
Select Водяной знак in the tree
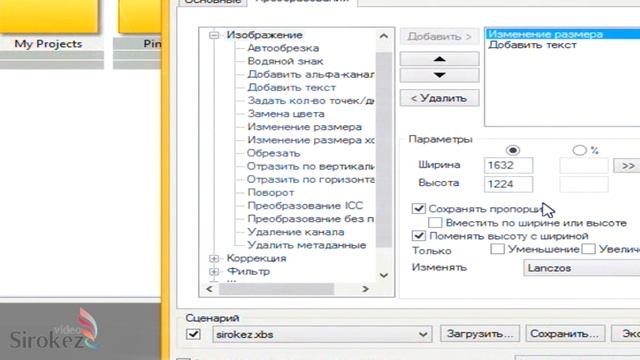[x=285, y=61]
